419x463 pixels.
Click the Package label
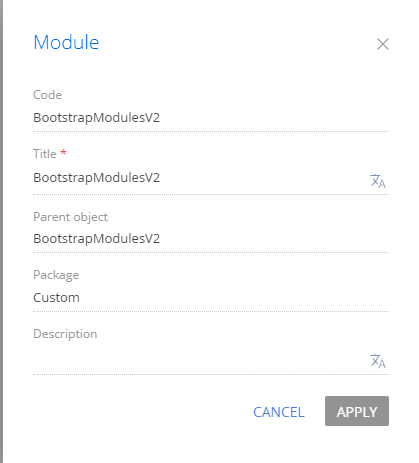coord(56,275)
